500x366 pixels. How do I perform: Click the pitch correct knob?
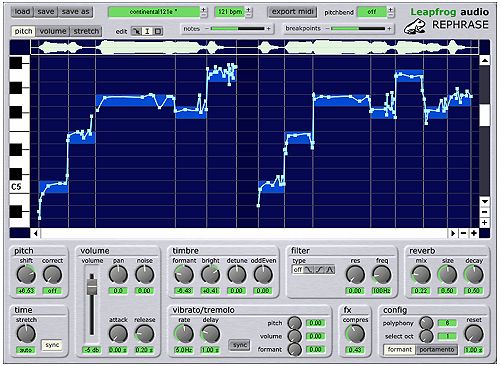(52, 275)
